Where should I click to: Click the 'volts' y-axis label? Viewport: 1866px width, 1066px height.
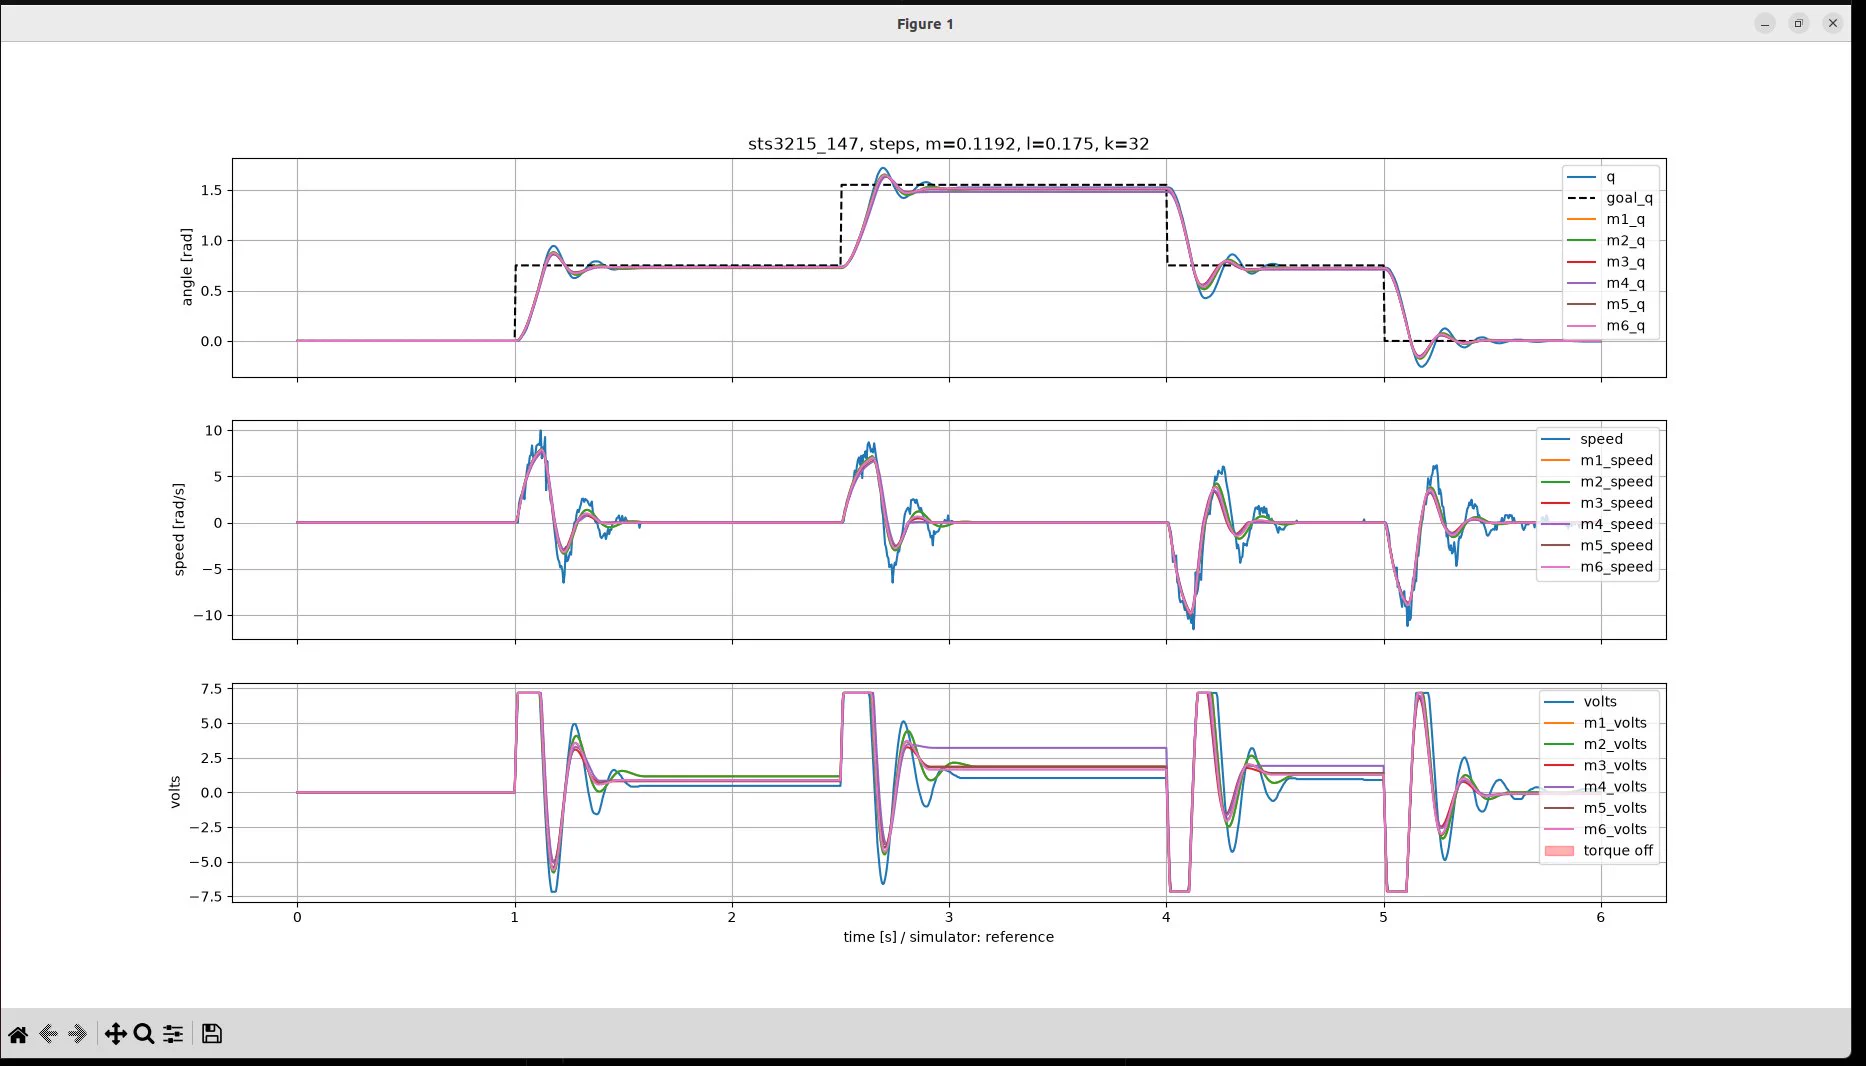(175, 792)
